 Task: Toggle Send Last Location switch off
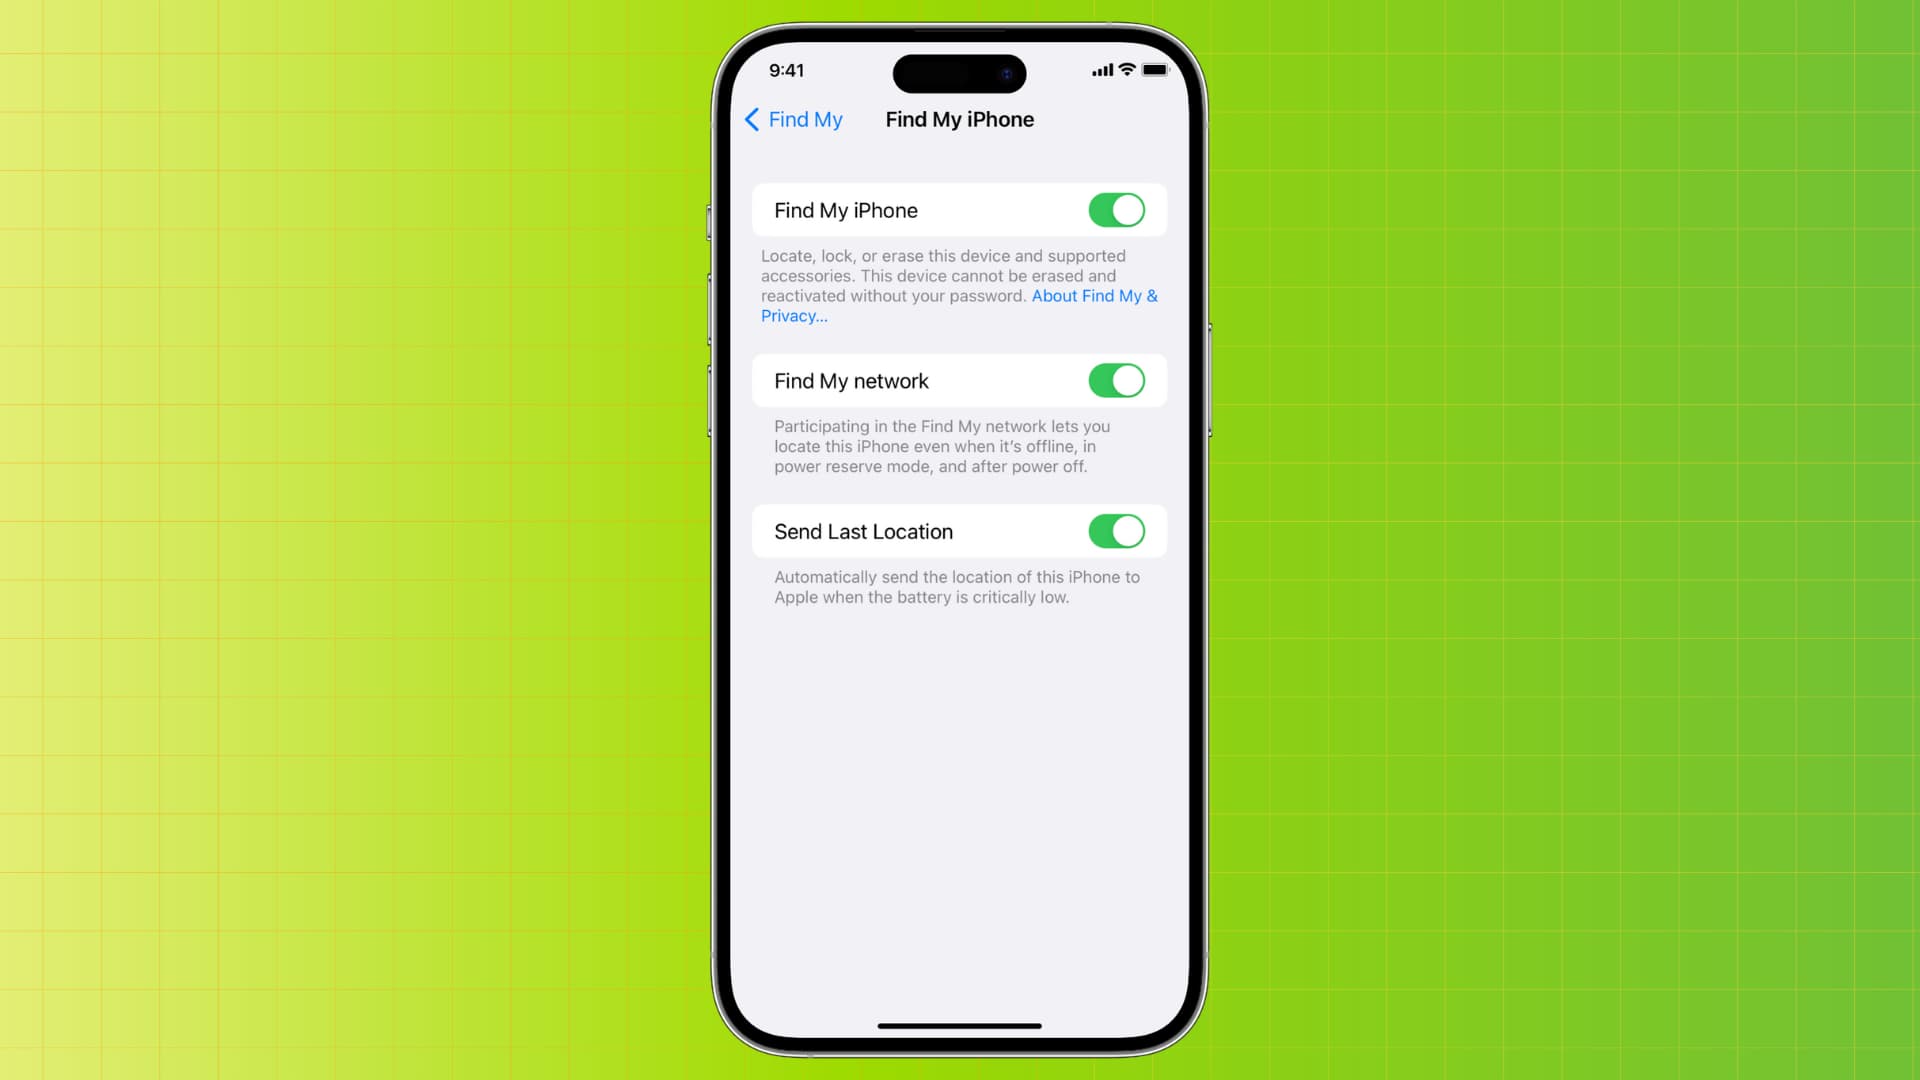coord(1116,531)
